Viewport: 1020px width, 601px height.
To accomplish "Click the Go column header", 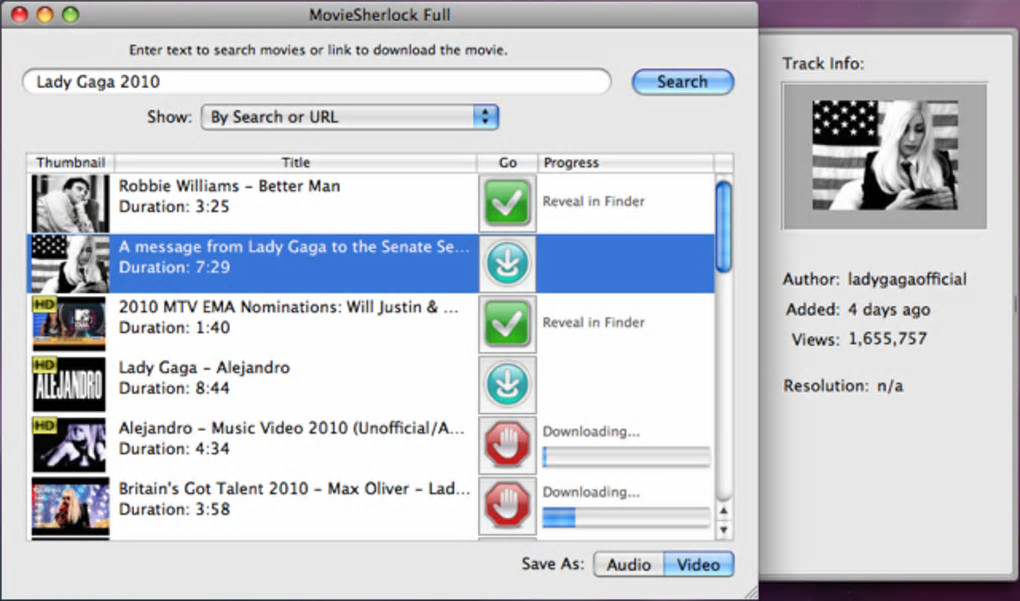I will [x=507, y=163].
